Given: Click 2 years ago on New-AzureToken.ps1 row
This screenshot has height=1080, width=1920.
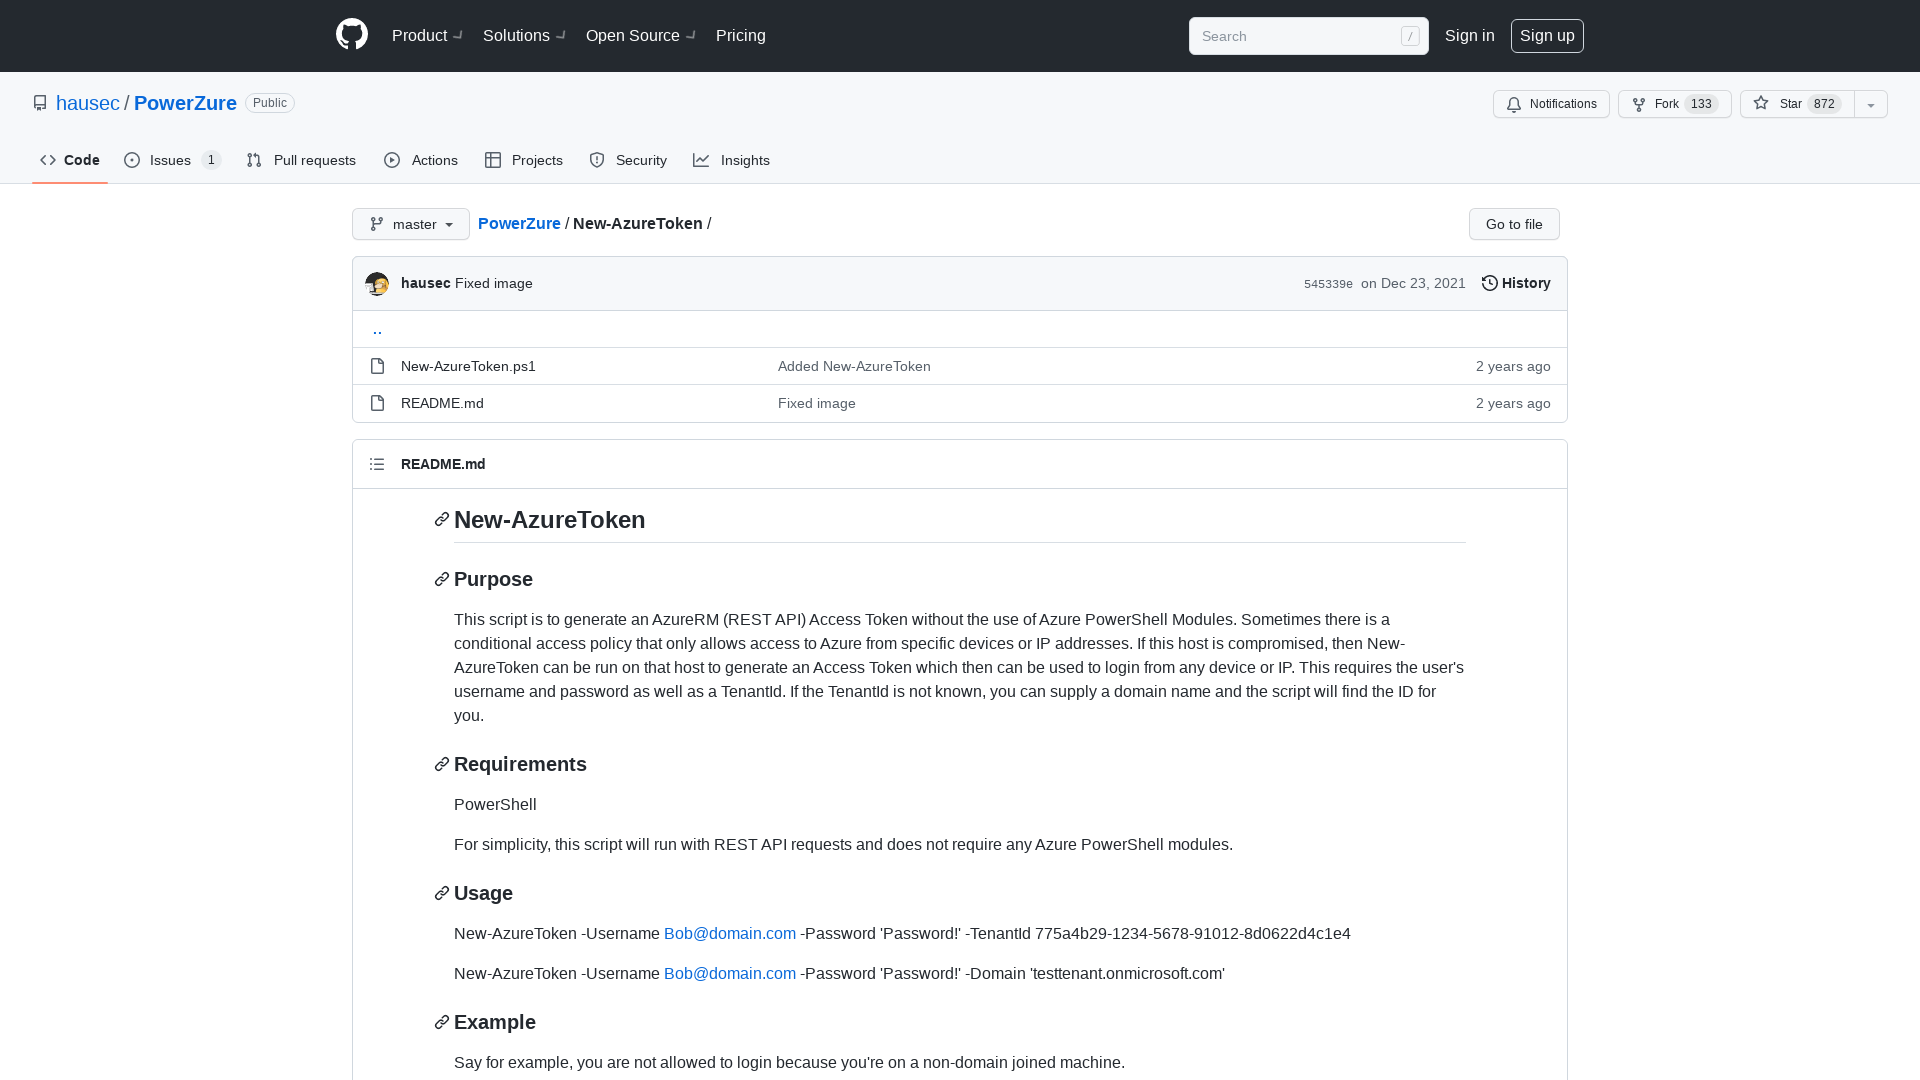Looking at the screenshot, I should click(1513, 366).
